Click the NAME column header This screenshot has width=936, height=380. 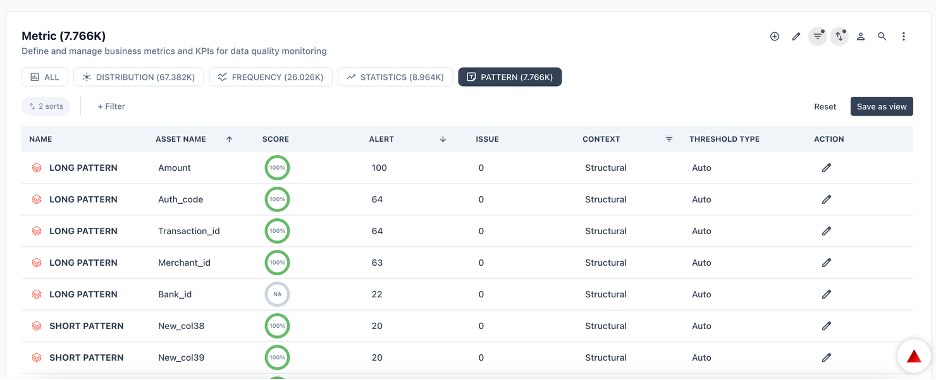coord(41,139)
